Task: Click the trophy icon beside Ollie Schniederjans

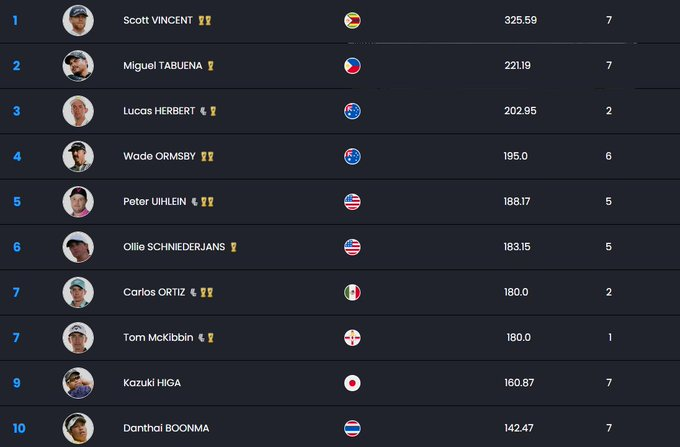Action: pyautogui.click(x=233, y=247)
